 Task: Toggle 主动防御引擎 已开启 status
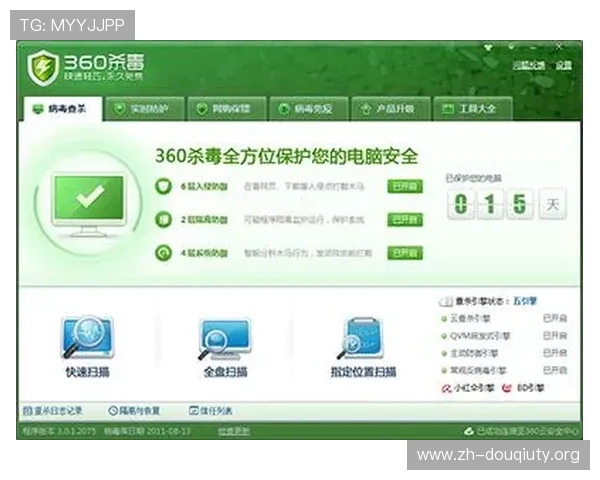click(x=555, y=353)
